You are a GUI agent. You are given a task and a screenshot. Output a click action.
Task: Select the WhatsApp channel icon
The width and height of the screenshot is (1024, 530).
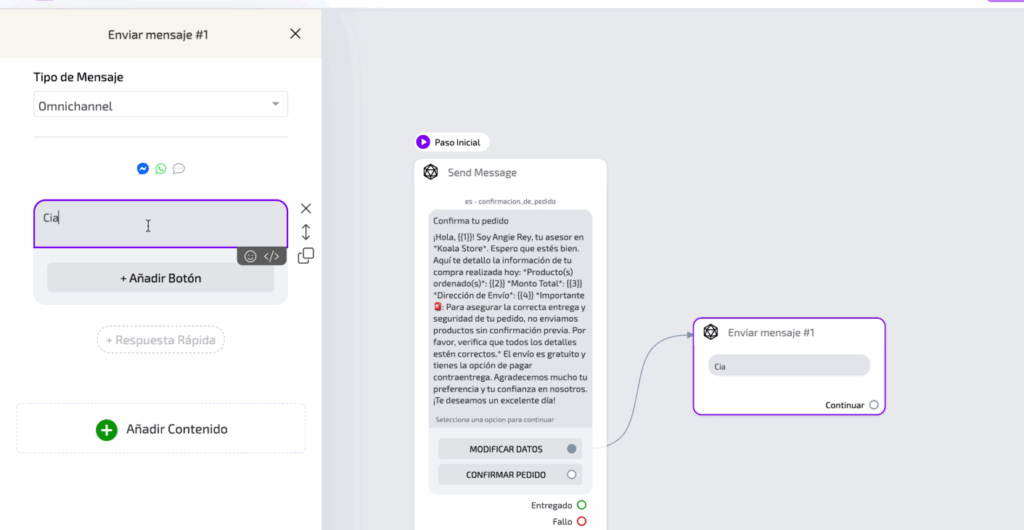(x=161, y=169)
